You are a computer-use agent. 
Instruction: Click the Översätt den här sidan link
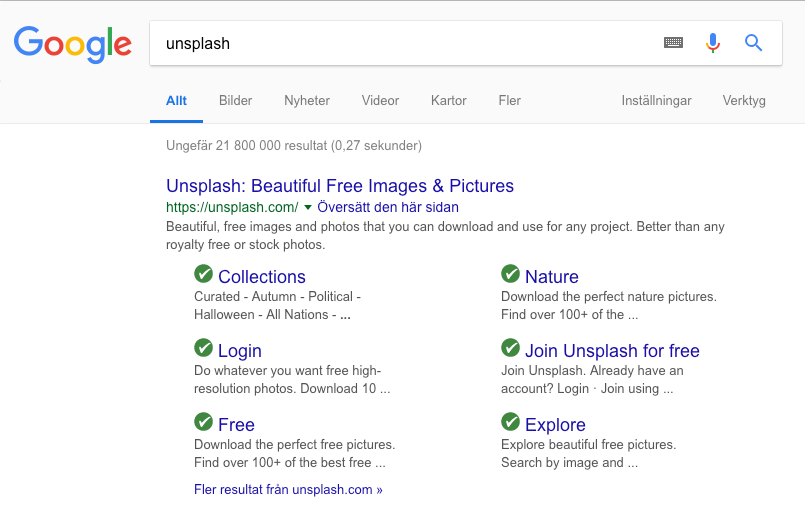pyautogui.click(x=388, y=207)
